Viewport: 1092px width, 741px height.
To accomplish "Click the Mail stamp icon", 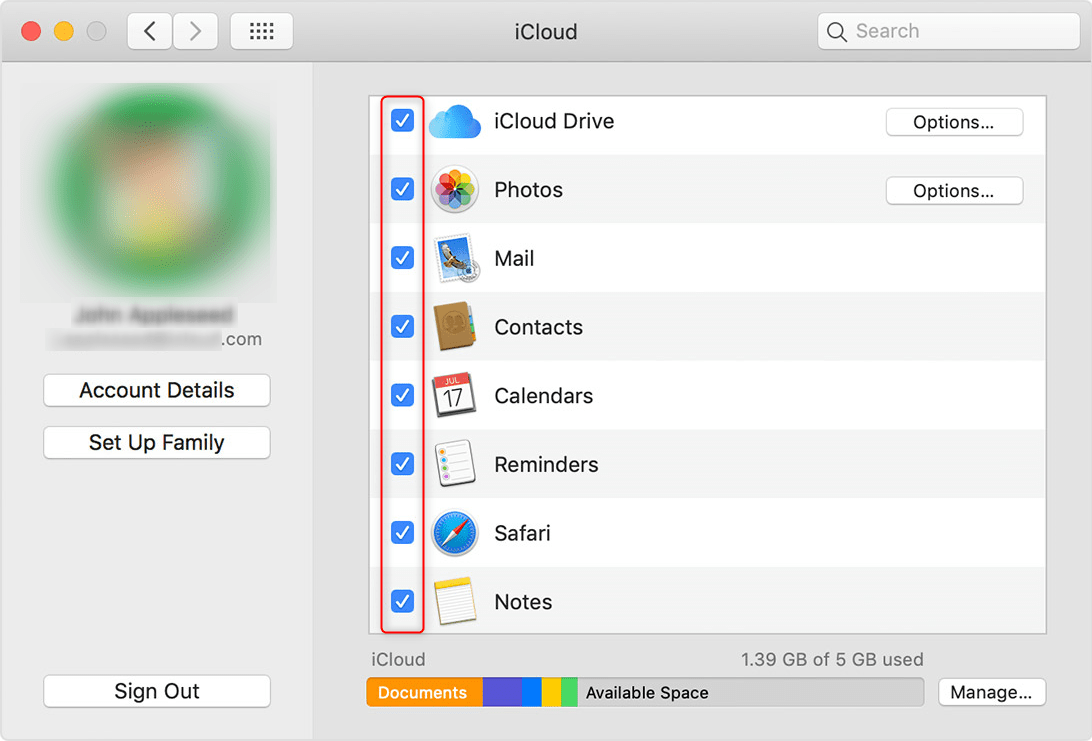I will [x=456, y=258].
